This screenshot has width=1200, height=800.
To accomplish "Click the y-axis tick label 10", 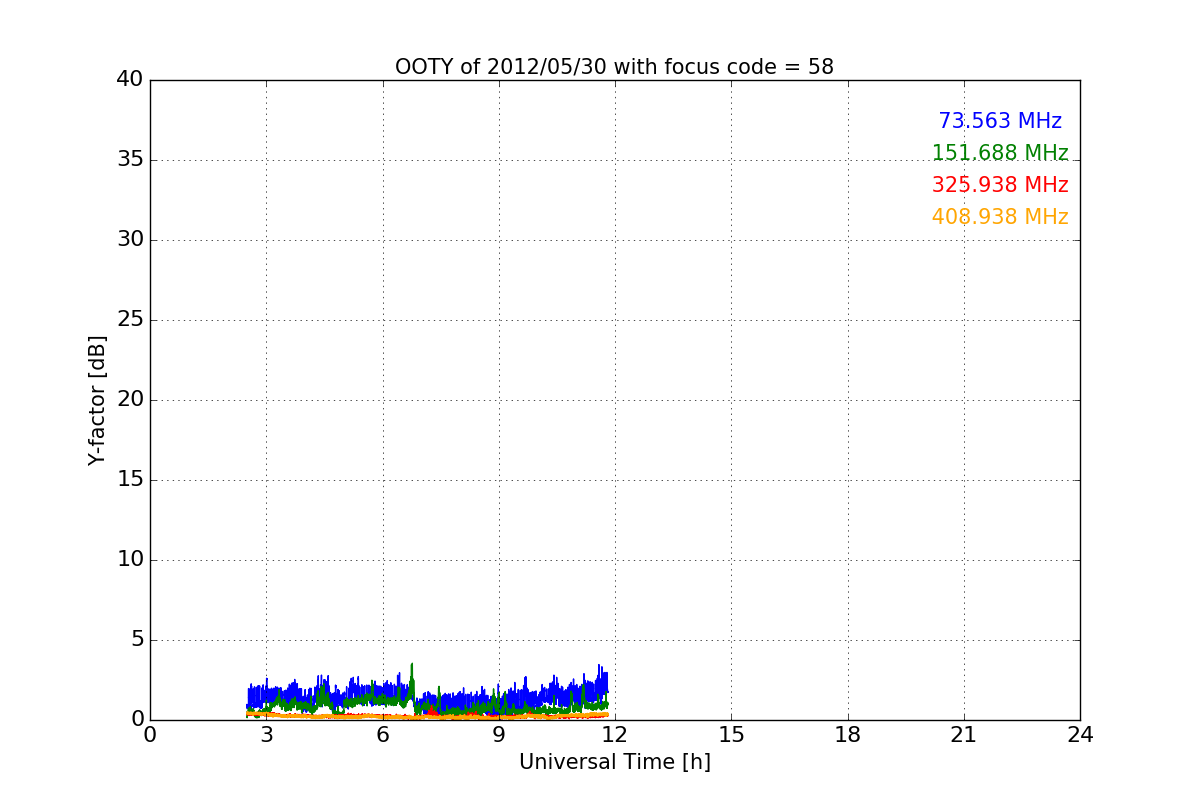I will point(130,560).
